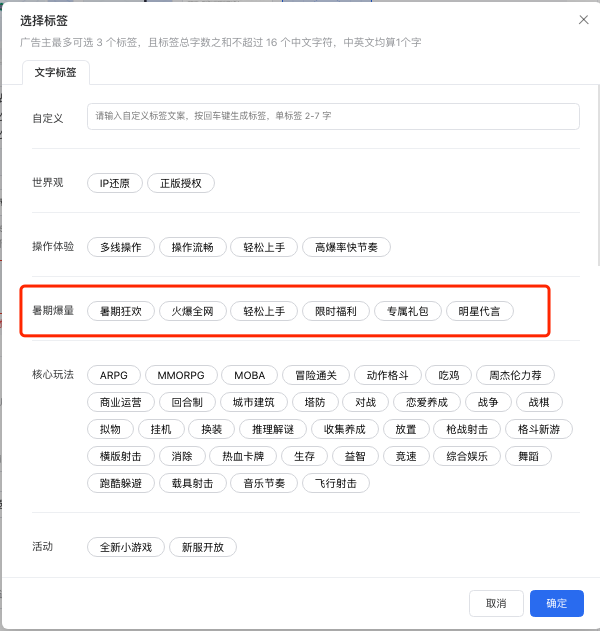Choose the 专属礼包 tag

point(408,311)
